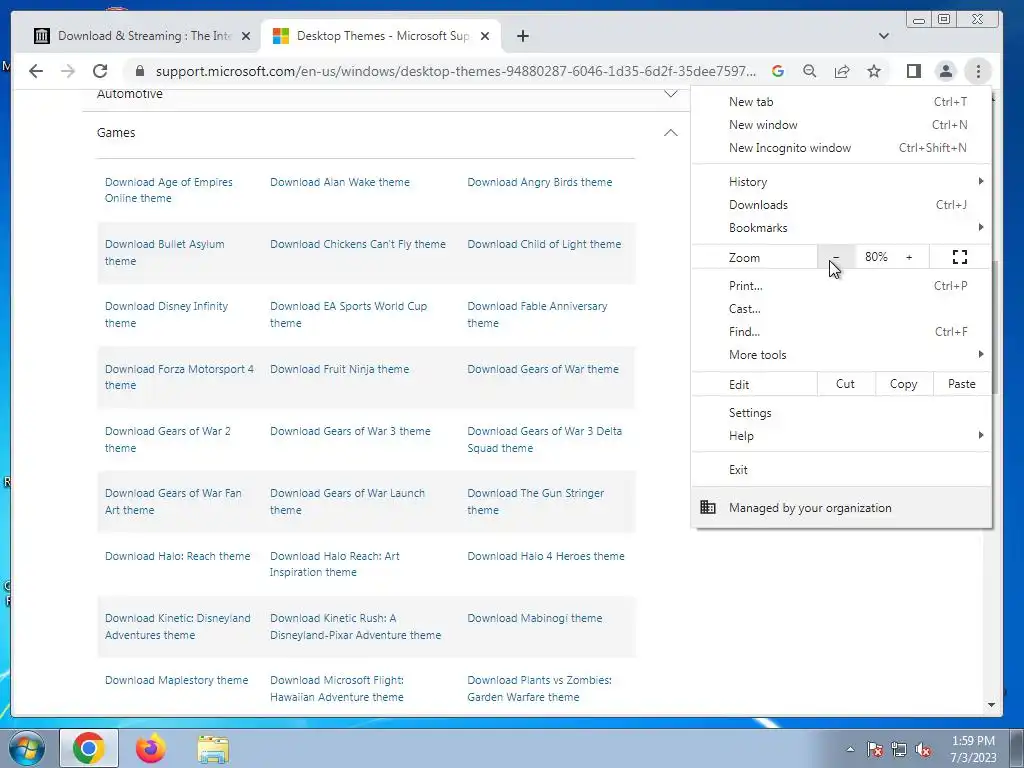Click the three-dot Chrome menu icon
This screenshot has width=1024, height=768.
[x=978, y=71]
